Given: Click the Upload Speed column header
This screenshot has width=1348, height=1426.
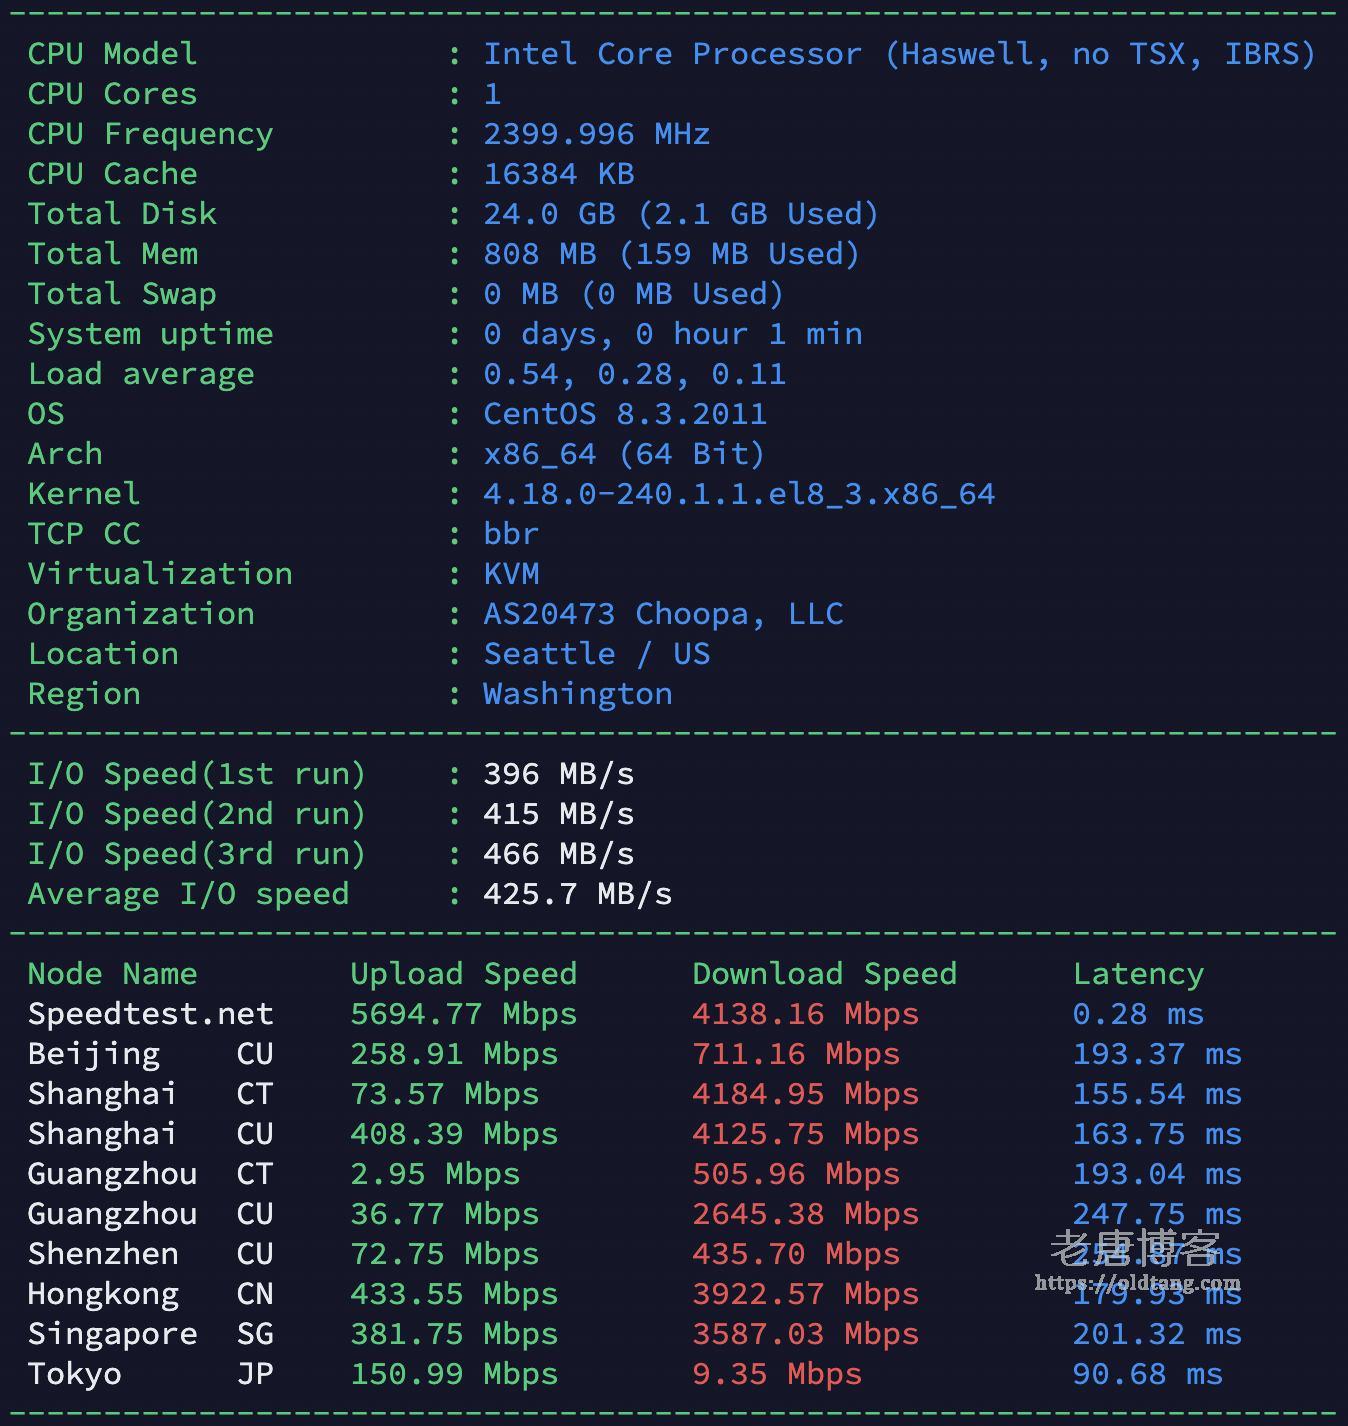Looking at the screenshot, I should tap(463, 974).
